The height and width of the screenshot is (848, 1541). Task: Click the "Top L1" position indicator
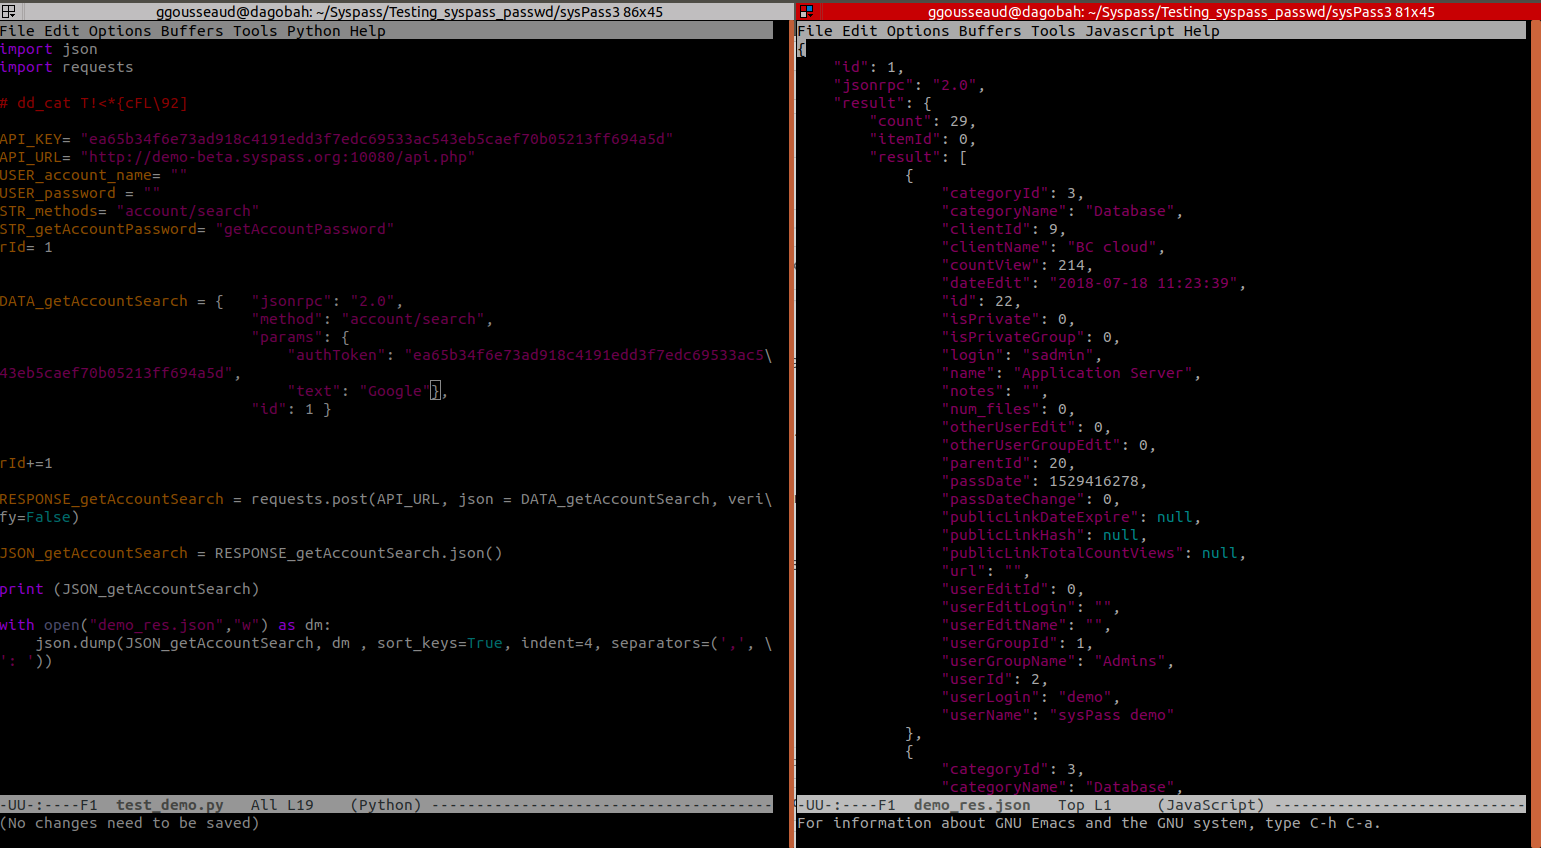1085,805
